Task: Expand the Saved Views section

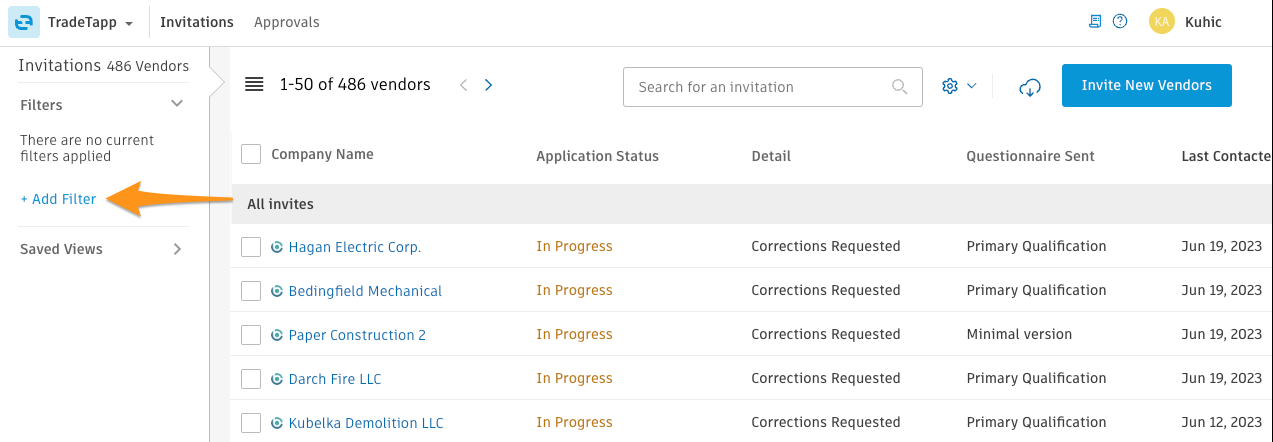Action: click(177, 249)
